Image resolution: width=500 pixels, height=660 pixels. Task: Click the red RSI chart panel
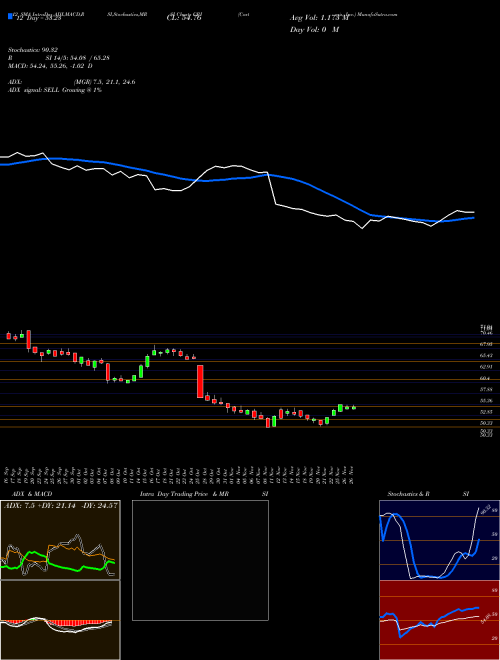tap(439, 620)
